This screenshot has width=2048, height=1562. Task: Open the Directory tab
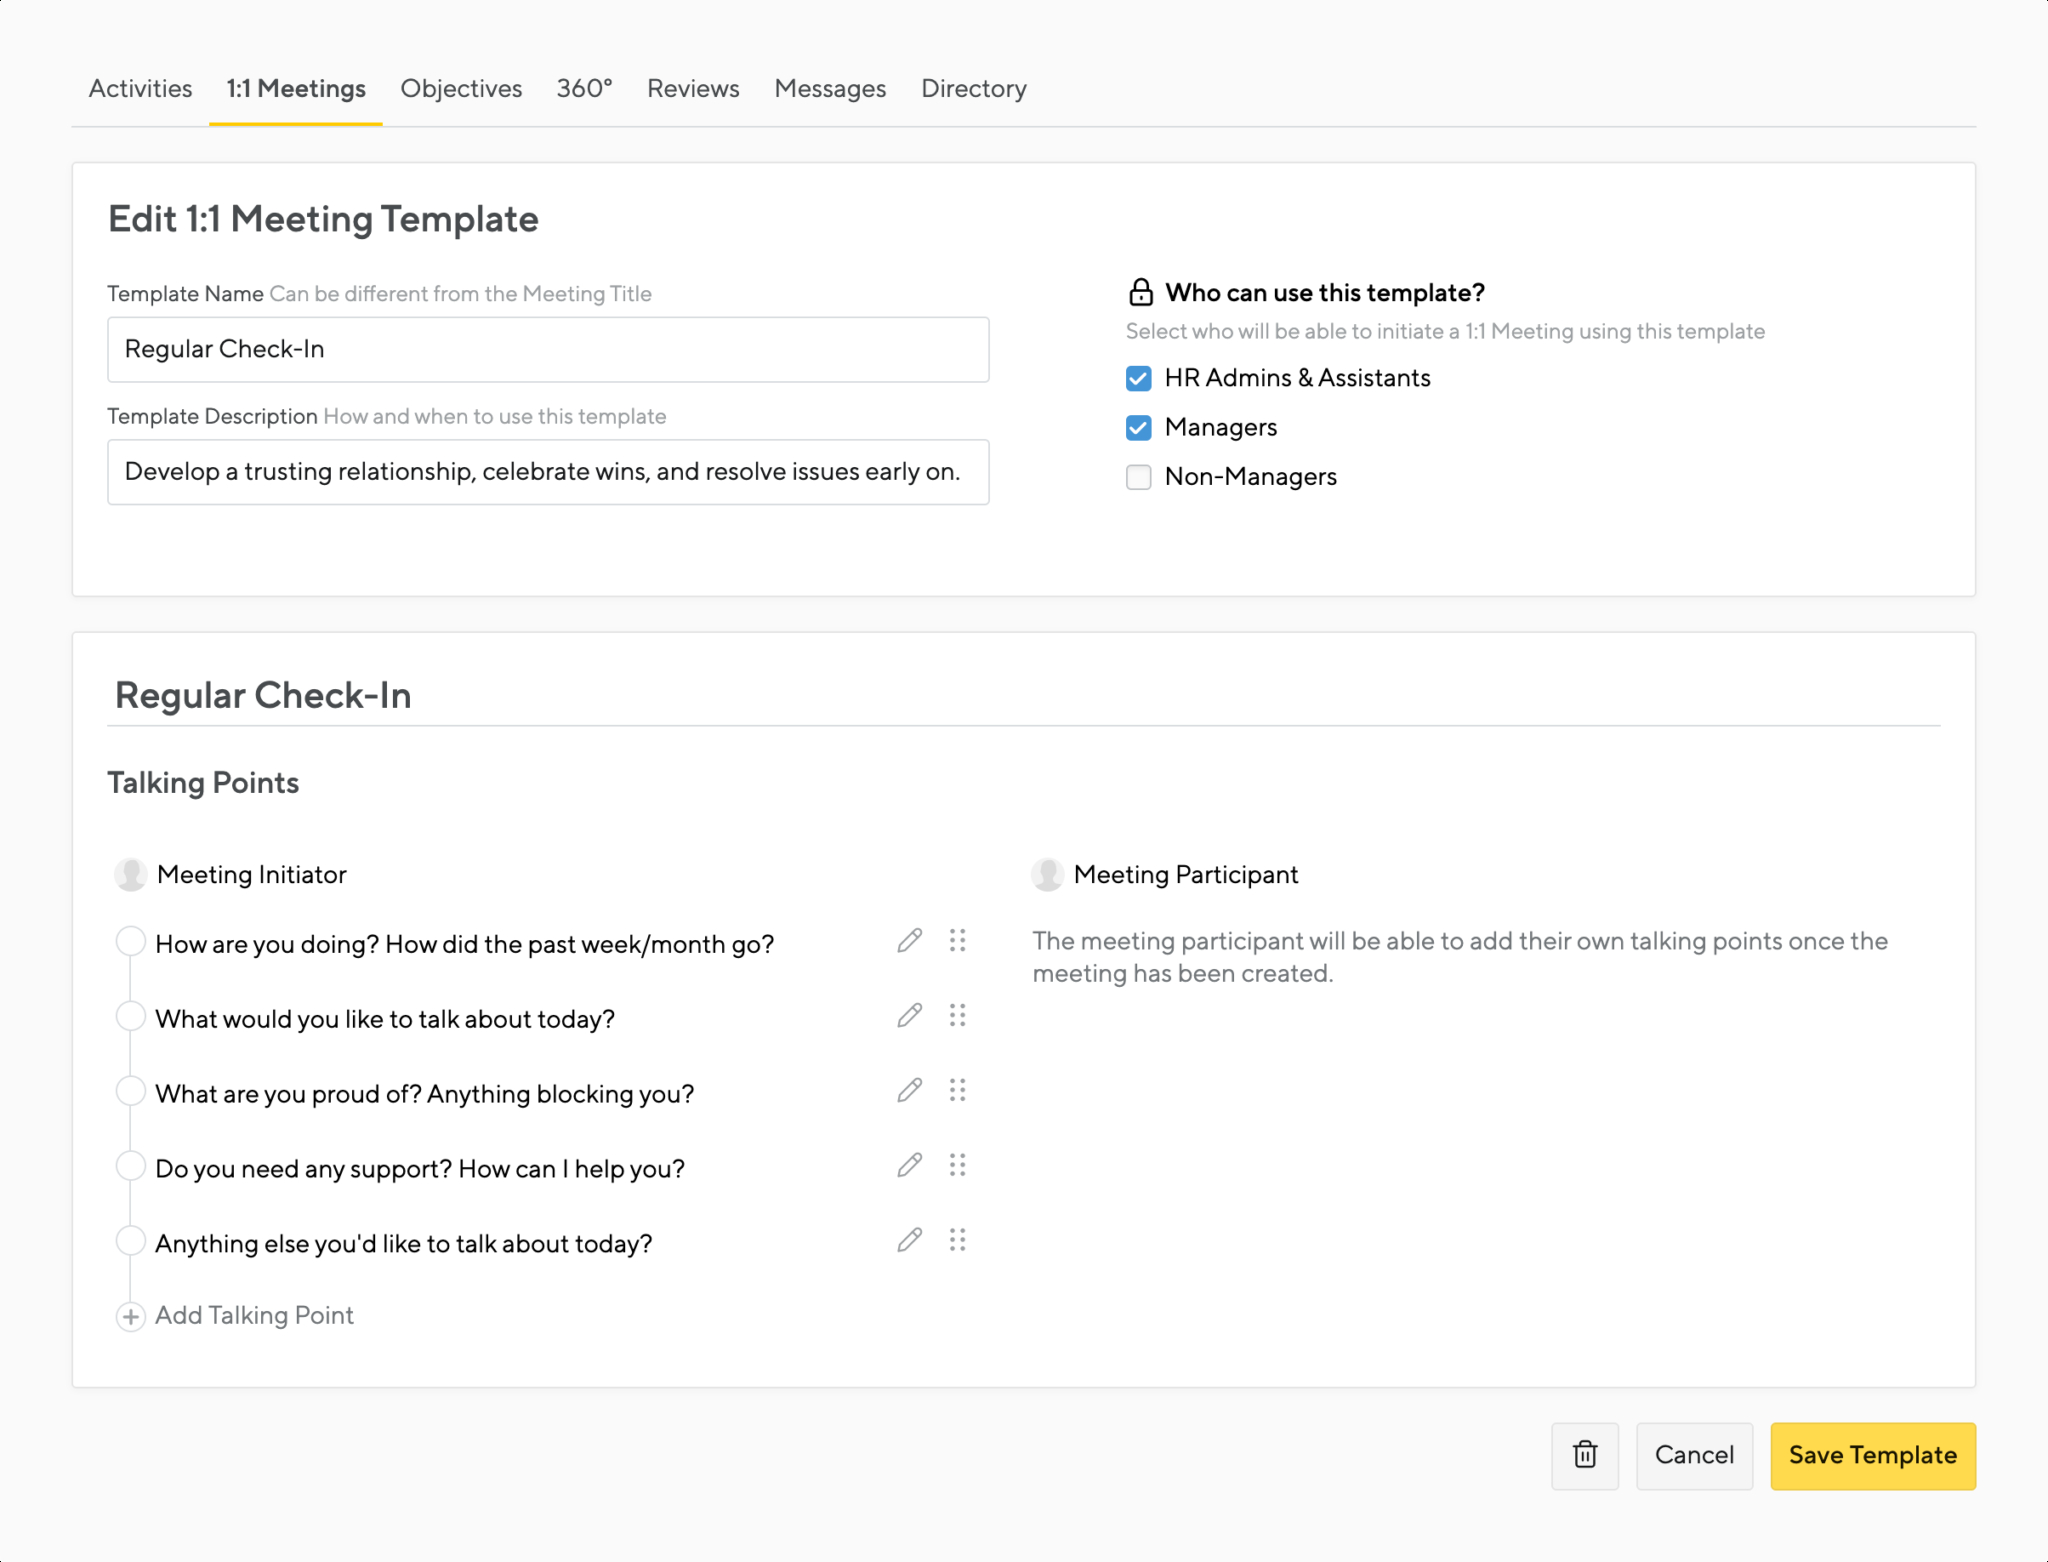click(x=974, y=89)
